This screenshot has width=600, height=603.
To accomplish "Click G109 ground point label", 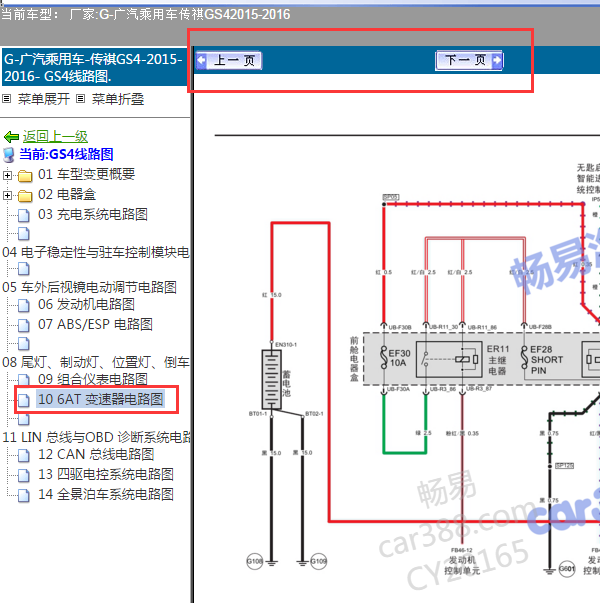I will [318, 561].
